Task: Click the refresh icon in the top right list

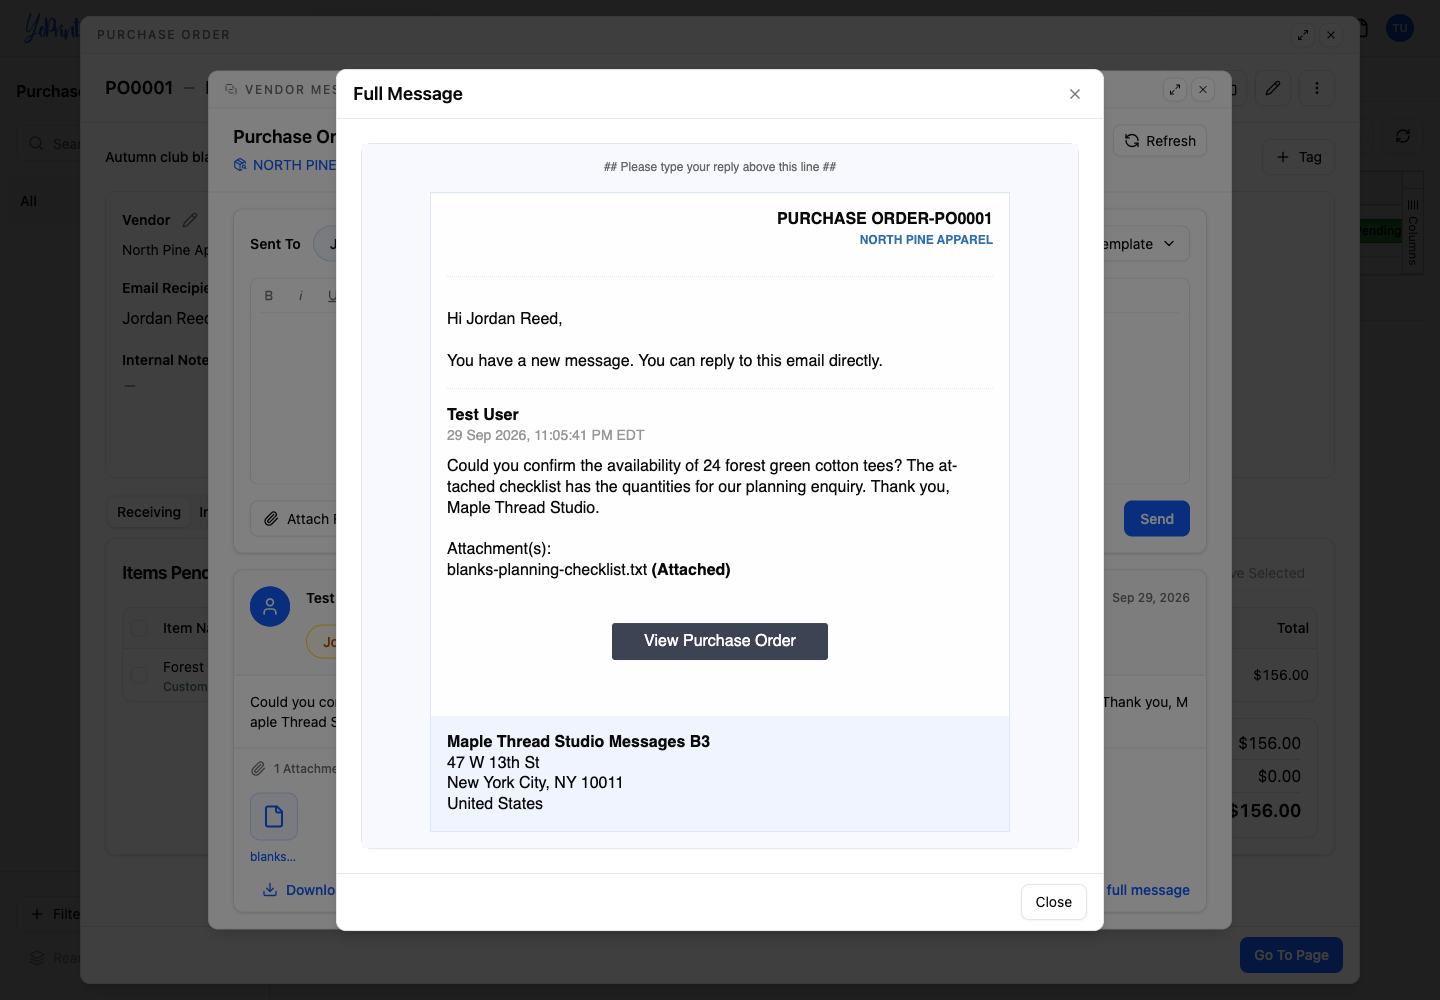Action: click(x=1403, y=136)
